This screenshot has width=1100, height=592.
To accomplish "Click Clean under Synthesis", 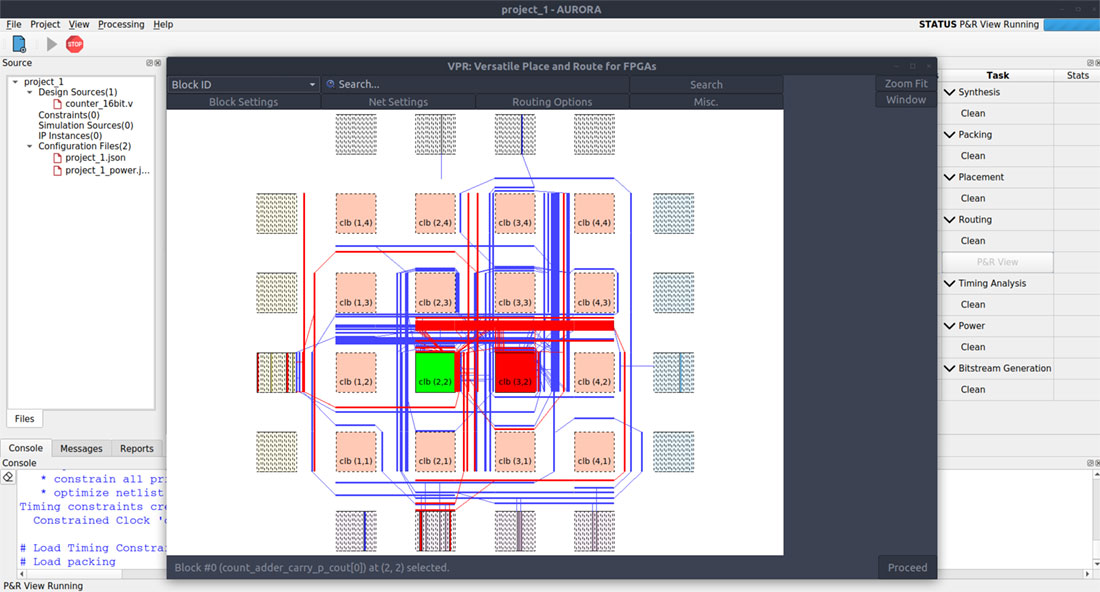I will (x=972, y=114).
